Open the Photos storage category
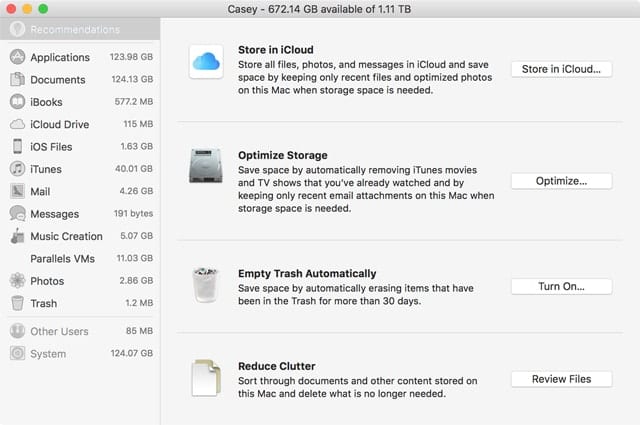This screenshot has width=640, height=425. click(47, 281)
